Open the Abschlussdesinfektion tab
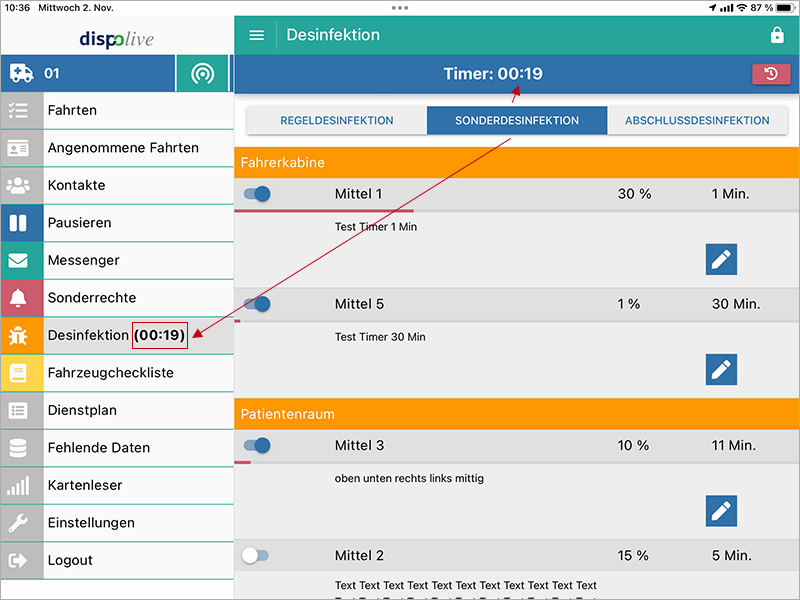This screenshot has width=800, height=600. click(x=697, y=120)
